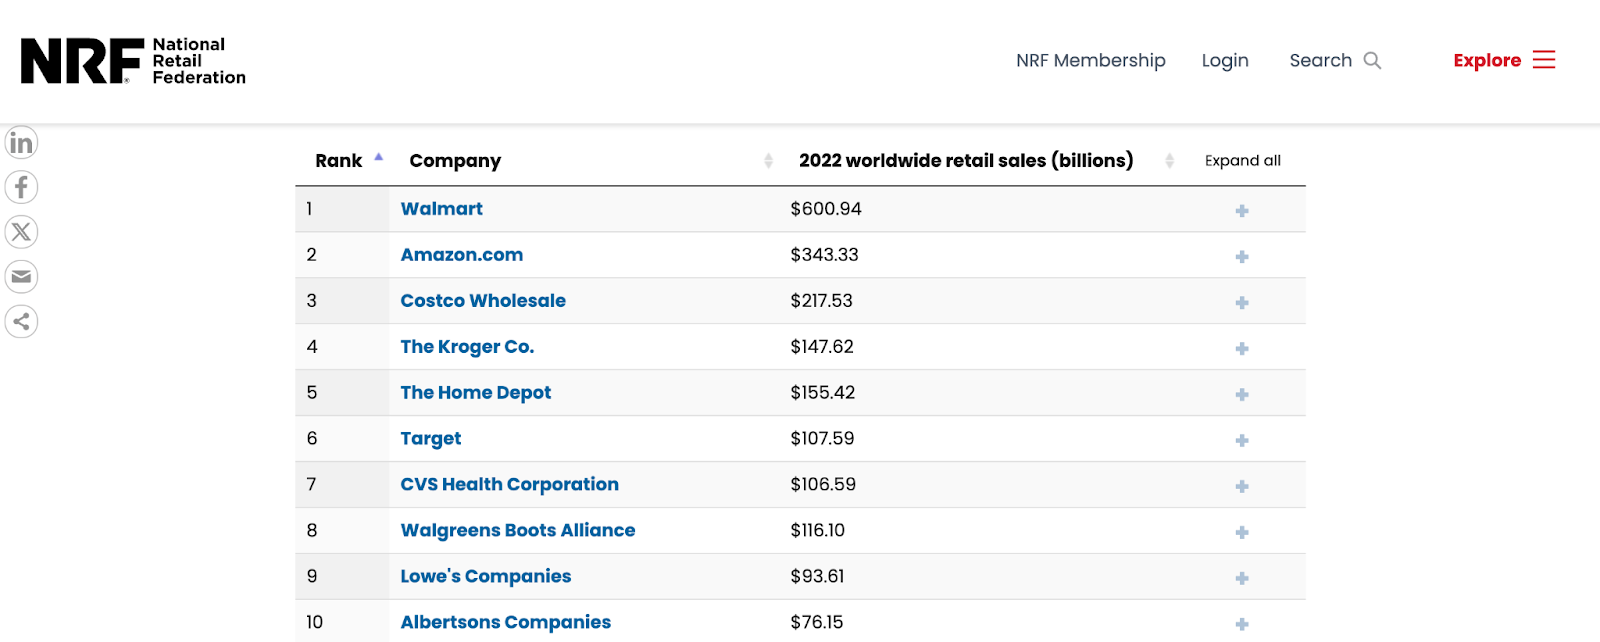Viewport: 1600px width, 642px height.
Task: Expand the Walgreens Boots Alliance row
Action: click(1242, 533)
